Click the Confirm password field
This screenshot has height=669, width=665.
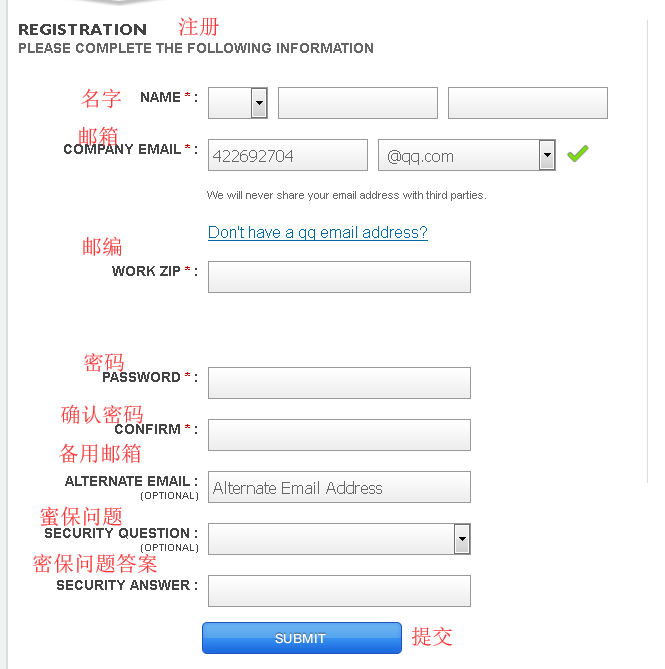coord(339,435)
